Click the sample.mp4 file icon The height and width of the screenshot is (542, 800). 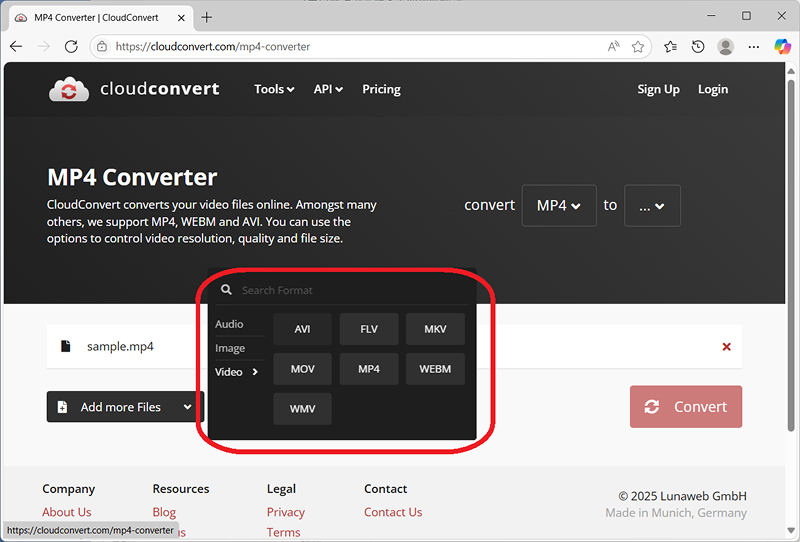(x=66, y=346)
